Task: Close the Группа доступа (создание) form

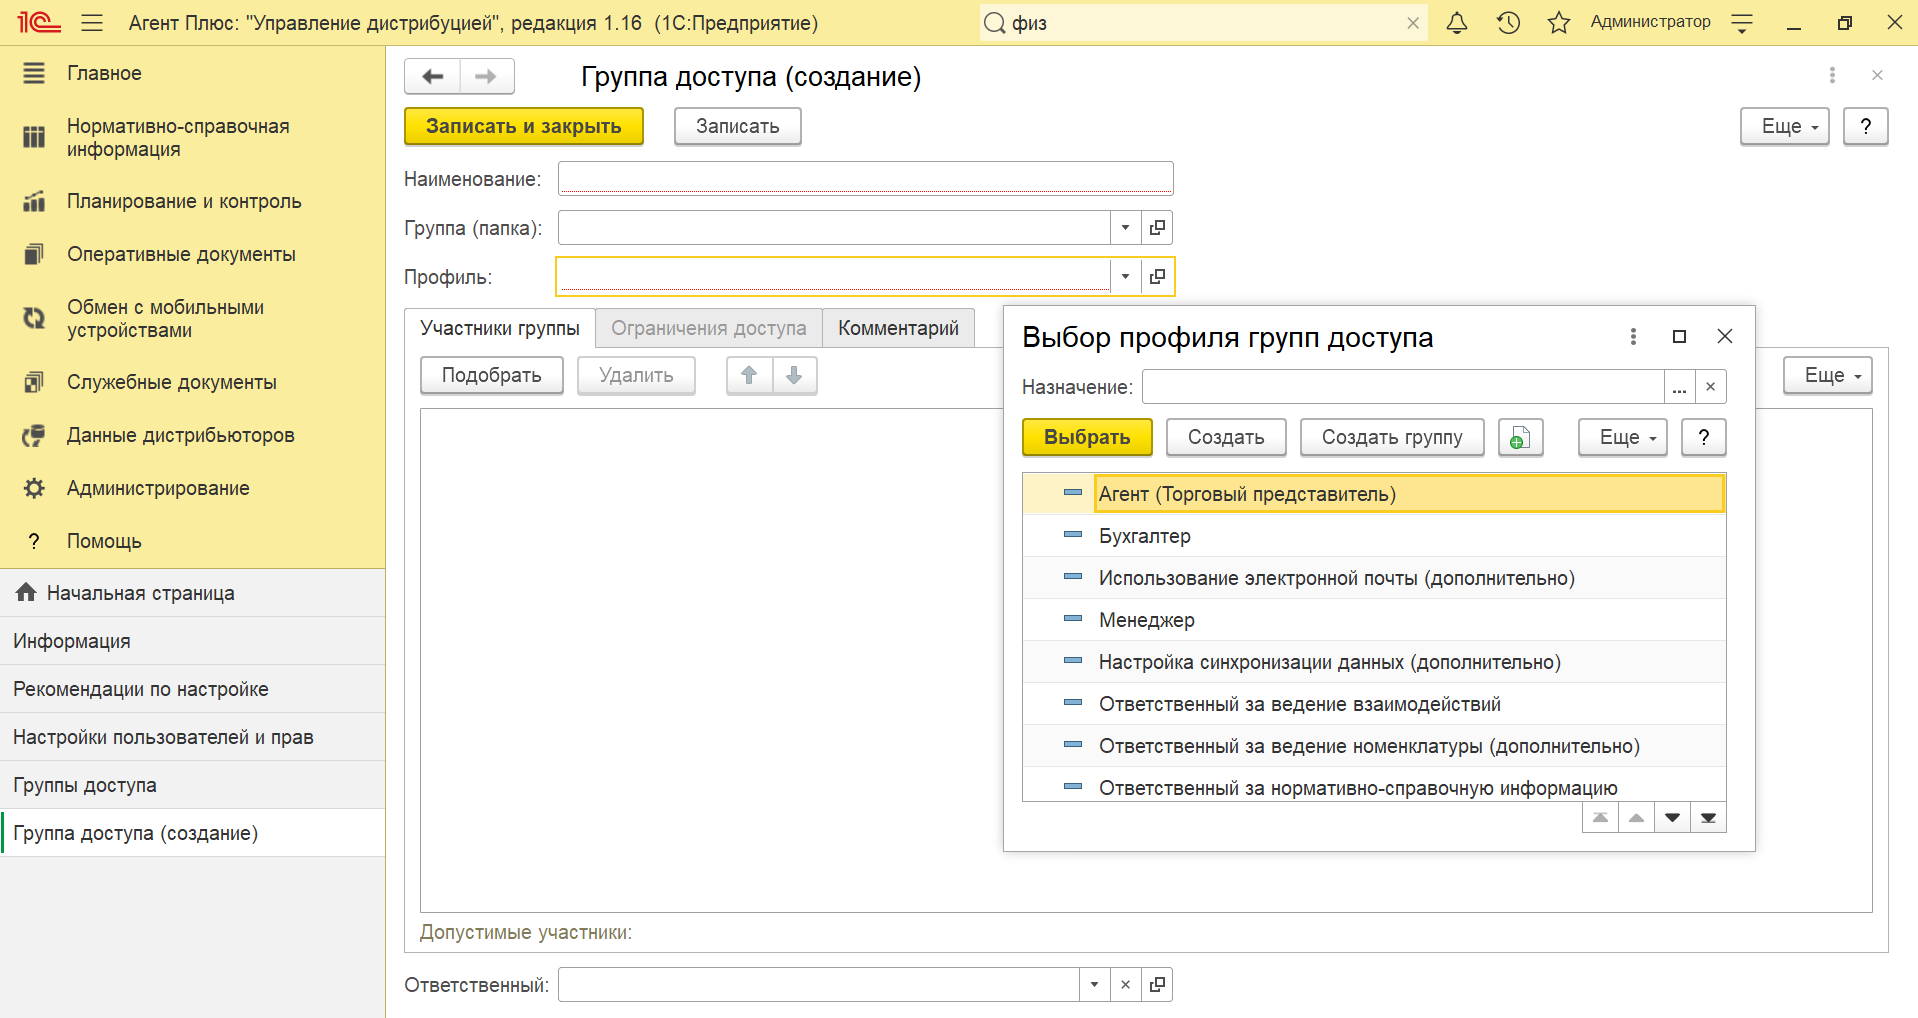Action: point(1877,75)
